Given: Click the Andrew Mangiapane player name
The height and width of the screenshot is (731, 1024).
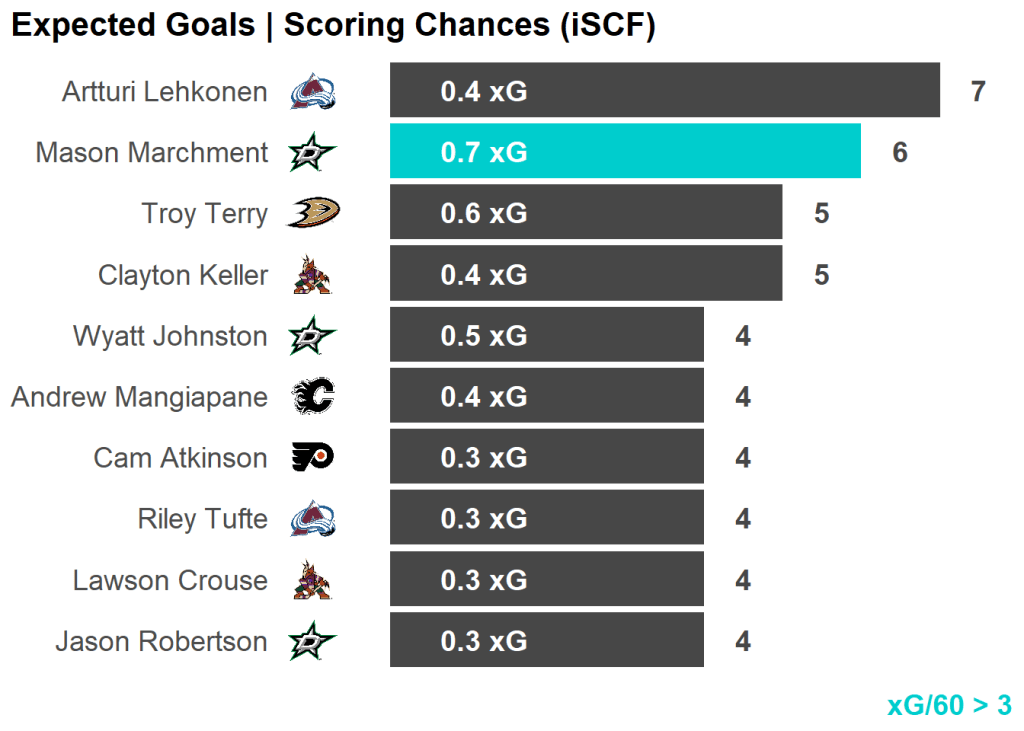Looking at the screenshot, I should coord(139,397).
